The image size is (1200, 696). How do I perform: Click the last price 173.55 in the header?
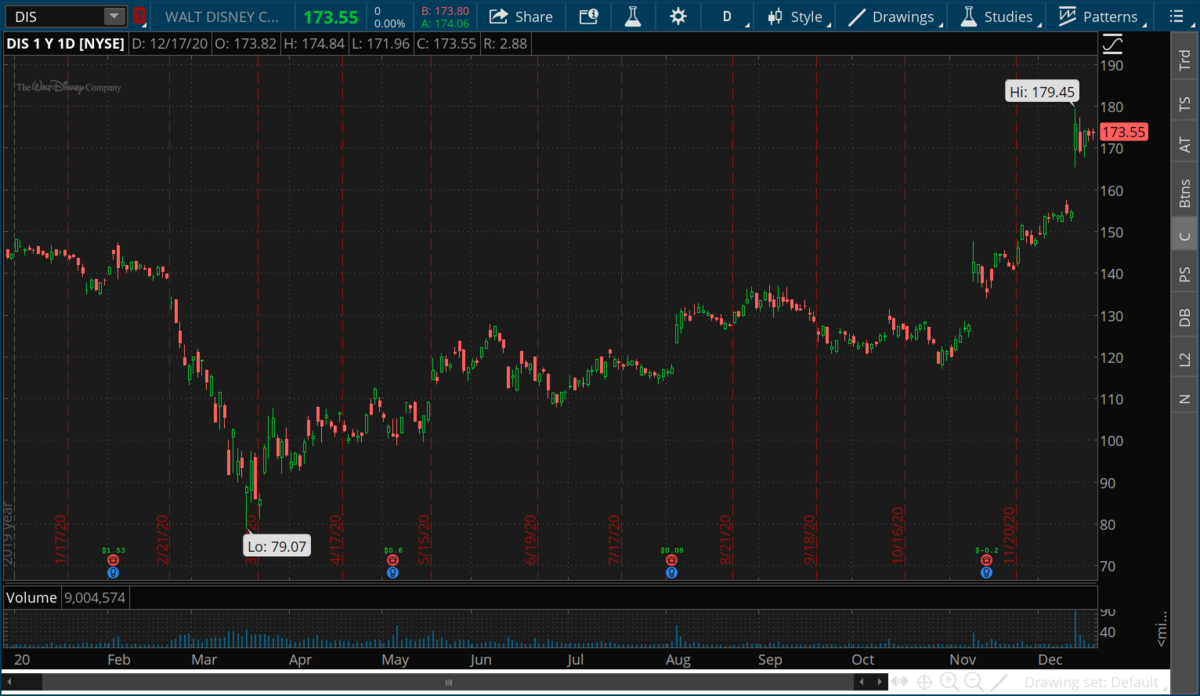coord(331,17)
